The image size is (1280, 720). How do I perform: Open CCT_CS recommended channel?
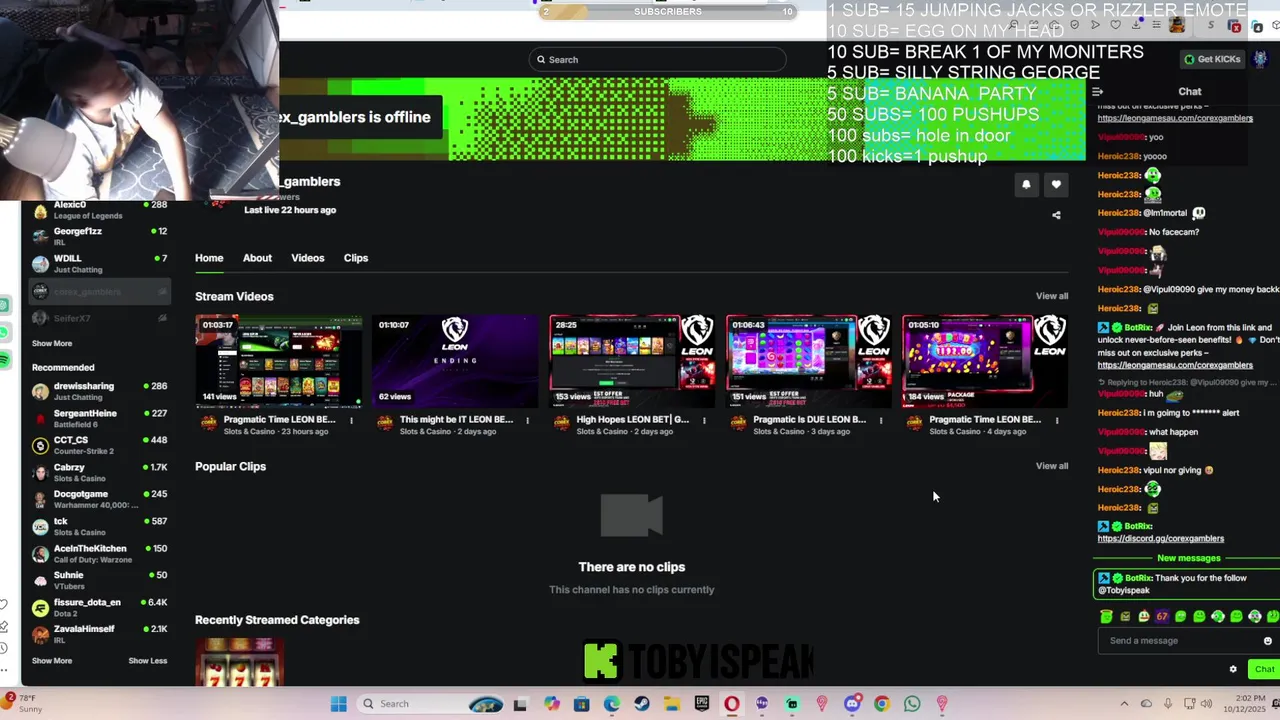pyautogui.click(x=100, y=445)
